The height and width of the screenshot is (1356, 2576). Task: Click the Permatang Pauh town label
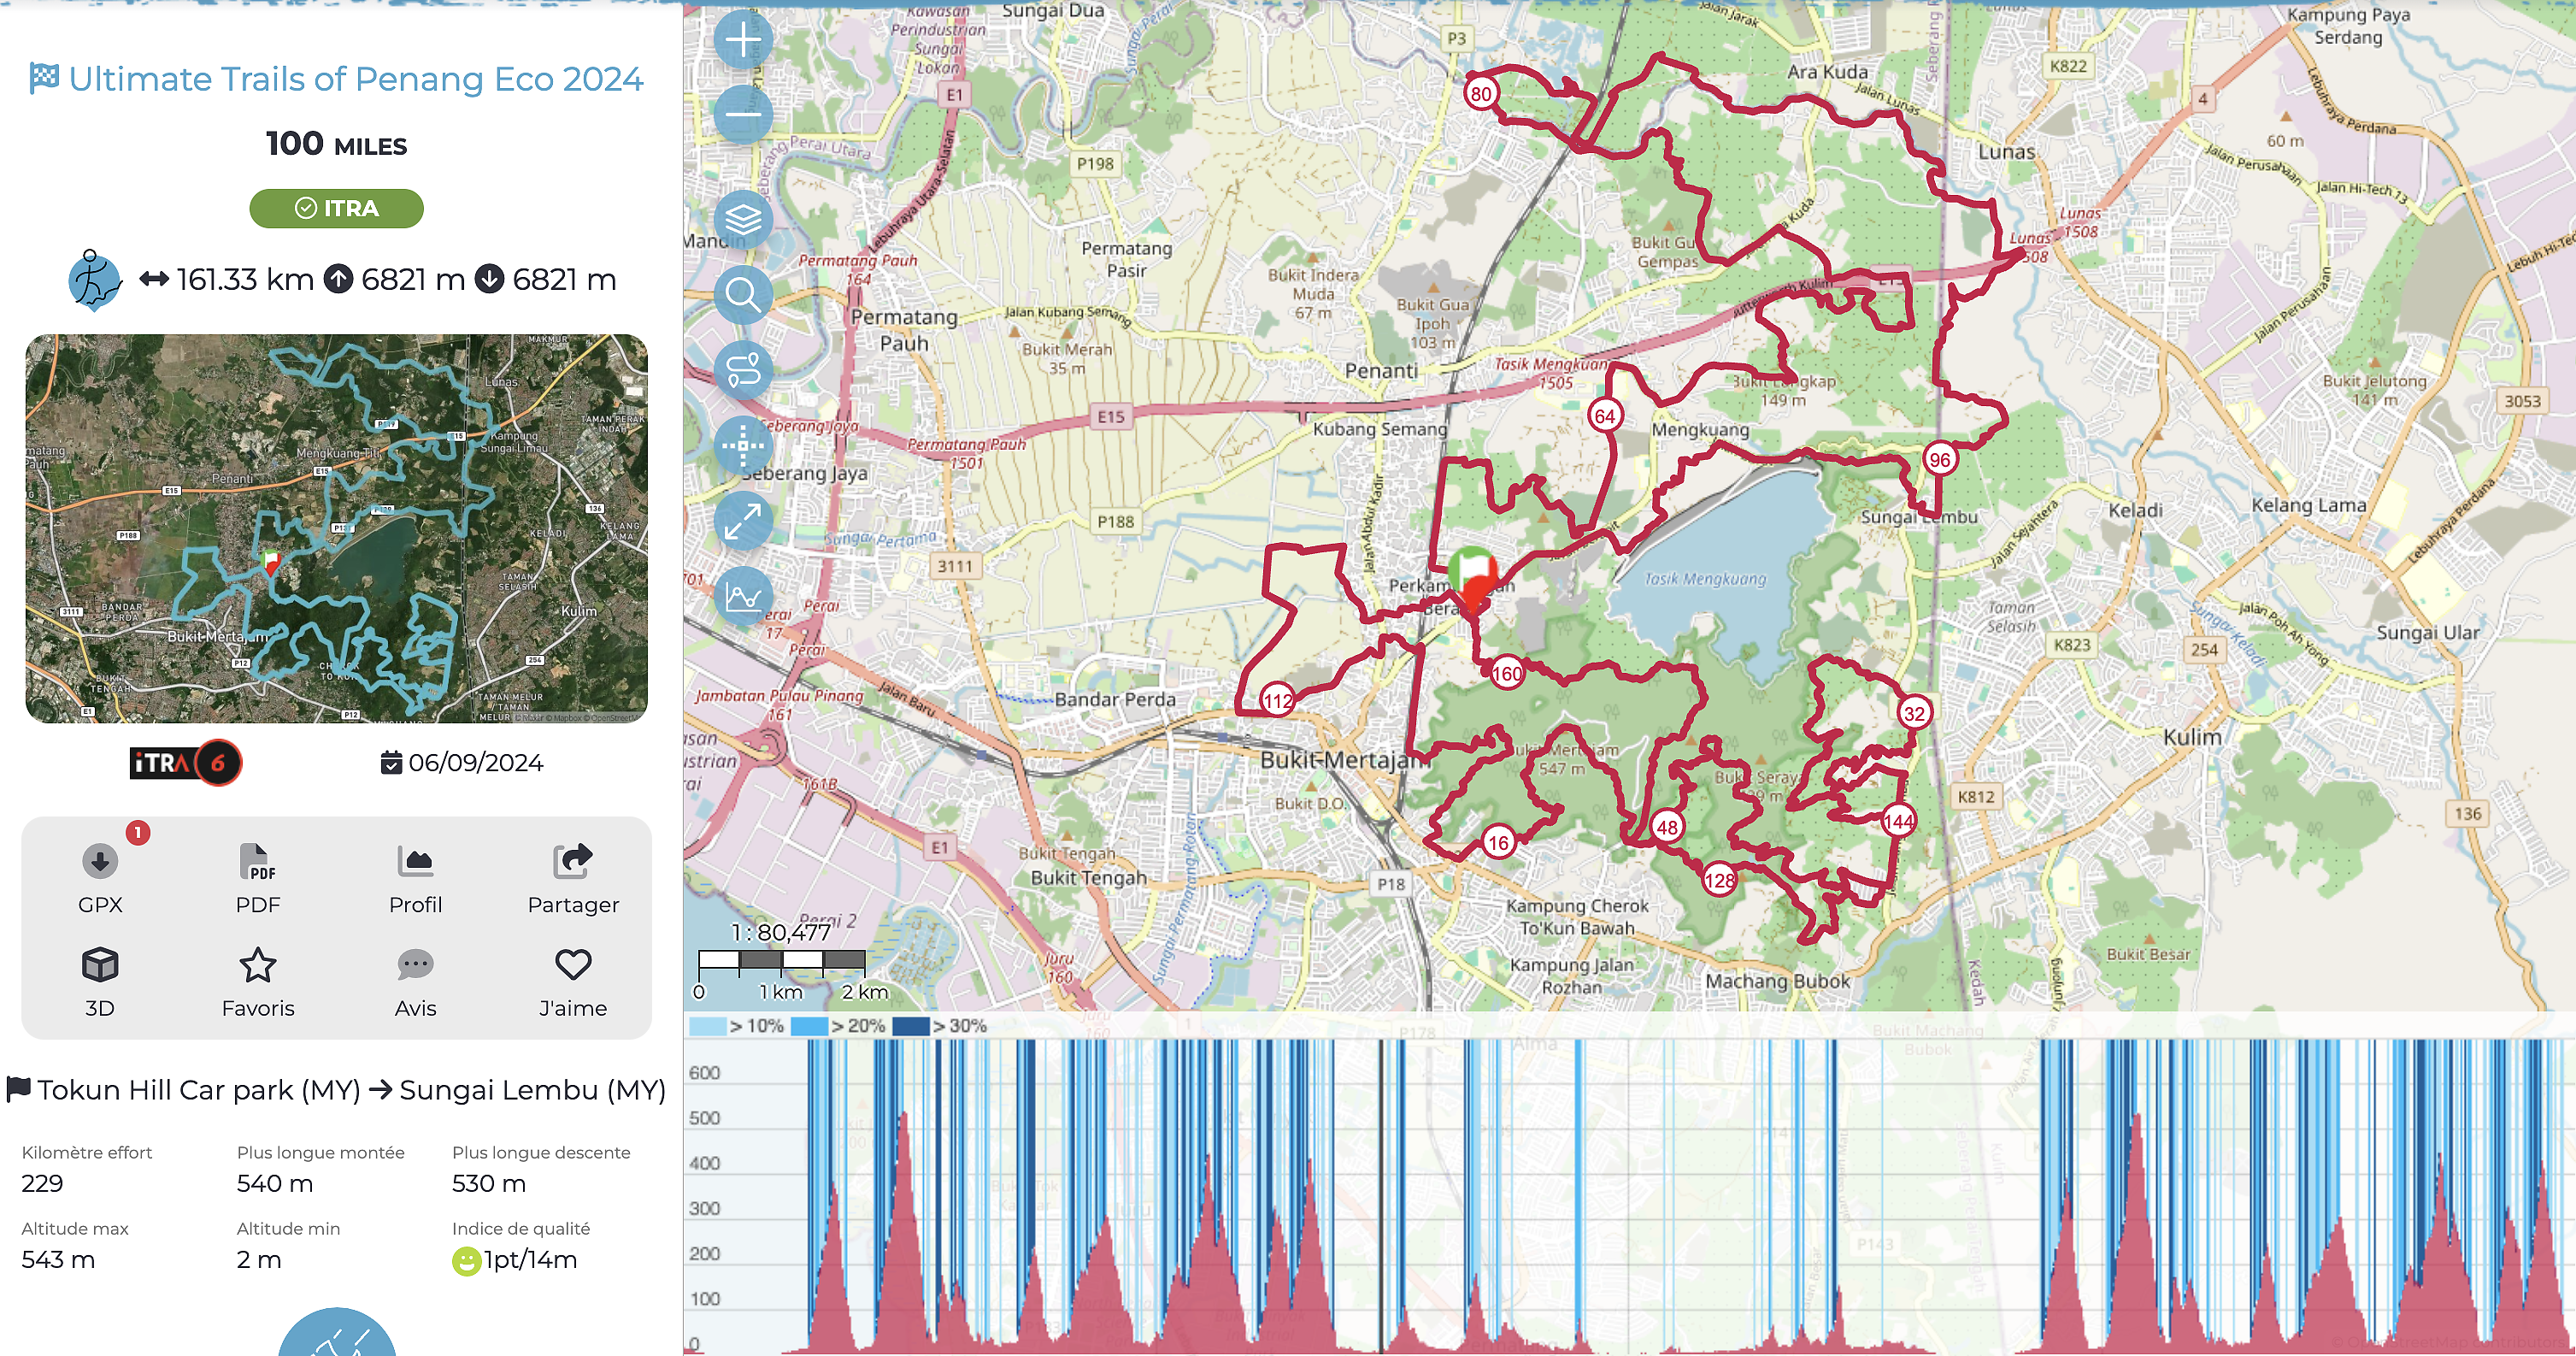(904, 330)
